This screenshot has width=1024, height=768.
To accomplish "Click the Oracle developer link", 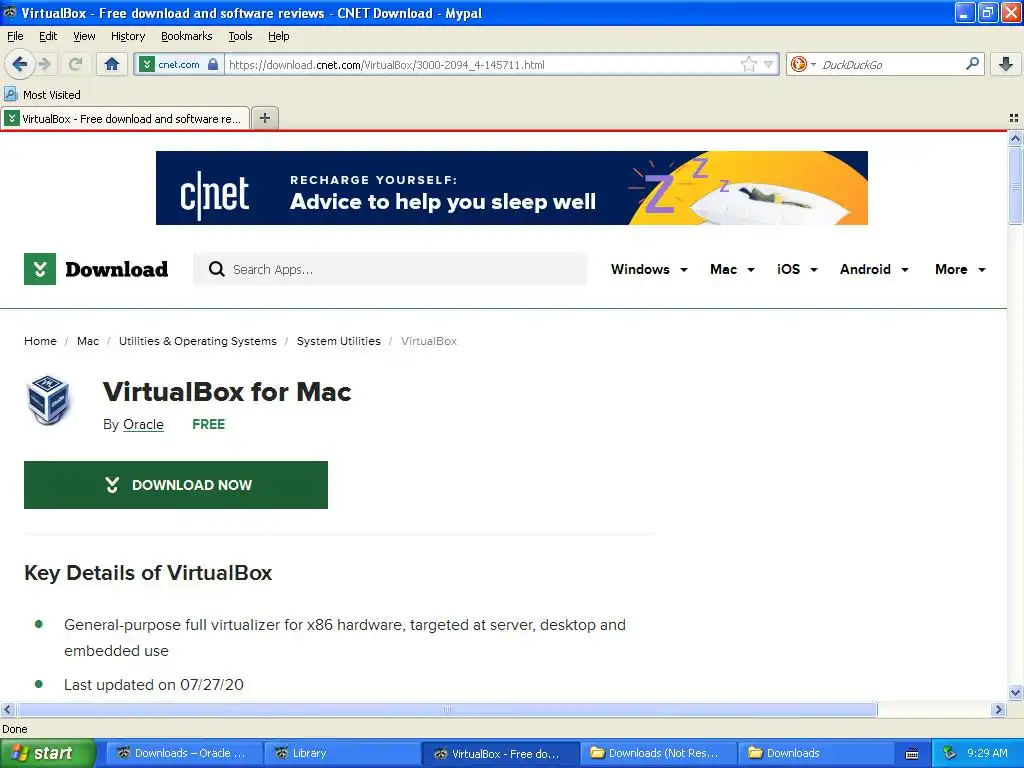I will pyautogui.click(x=143, y=424).
